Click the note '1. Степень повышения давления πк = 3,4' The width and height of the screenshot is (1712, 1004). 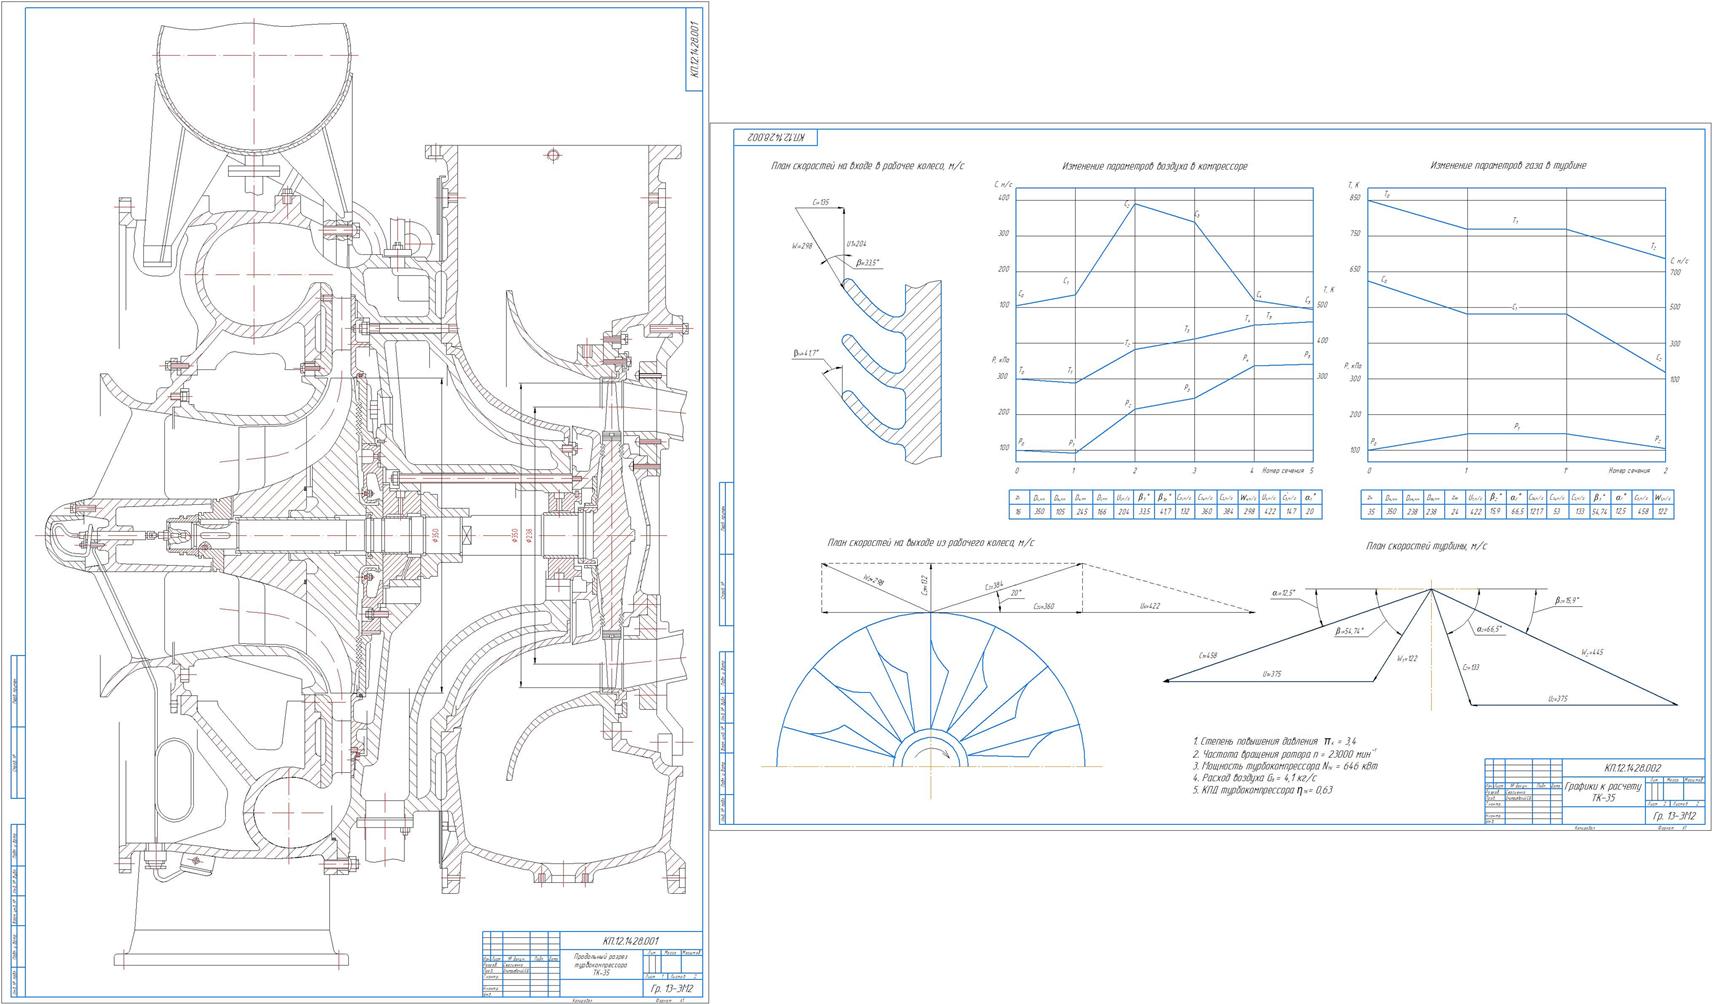1275,741
